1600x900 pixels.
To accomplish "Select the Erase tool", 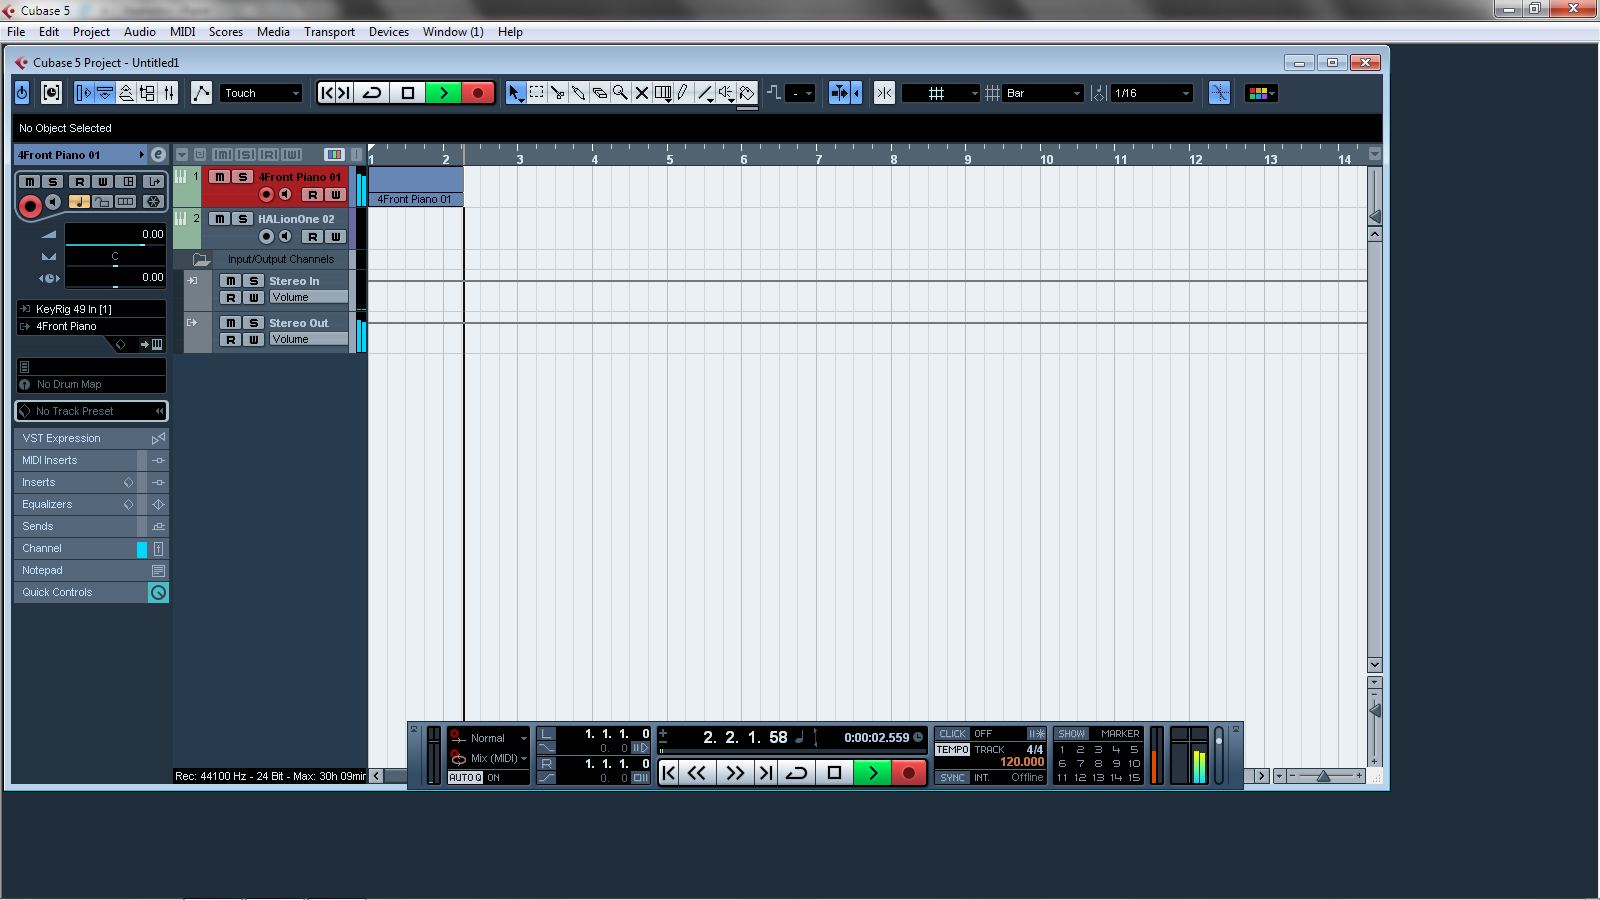I will click(x=600, y=93).
